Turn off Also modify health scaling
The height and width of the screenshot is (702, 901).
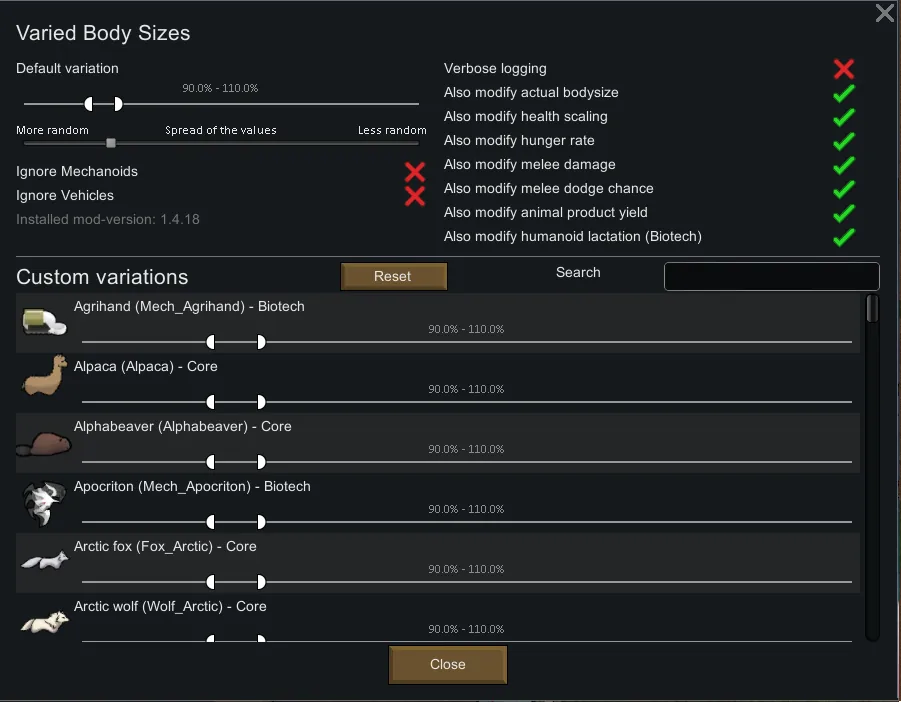[844, 117]
